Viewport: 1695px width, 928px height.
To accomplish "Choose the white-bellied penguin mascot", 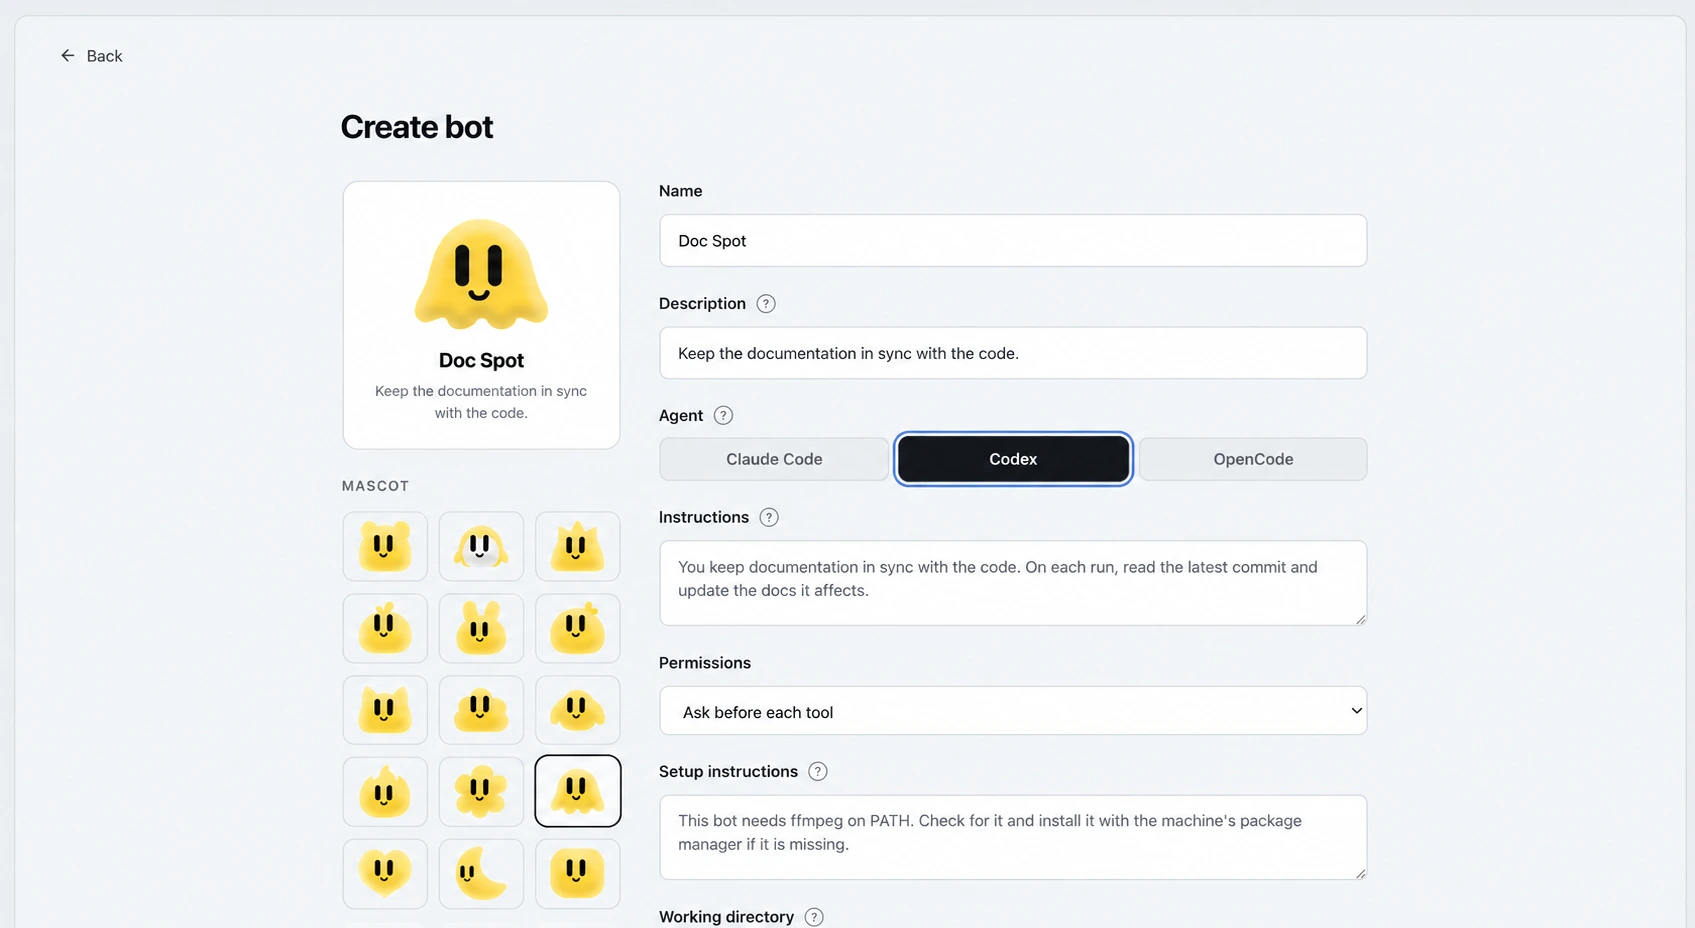I will (481, 547).
